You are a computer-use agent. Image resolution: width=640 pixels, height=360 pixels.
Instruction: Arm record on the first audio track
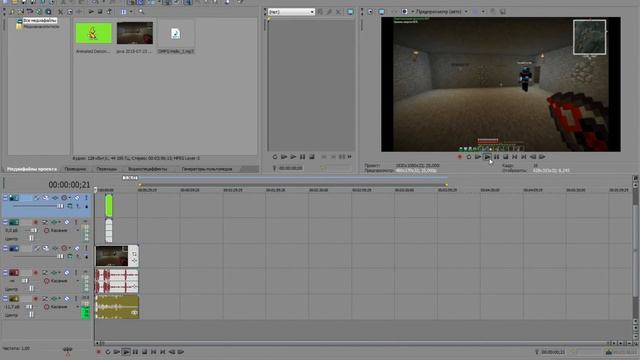click(36, 222)
